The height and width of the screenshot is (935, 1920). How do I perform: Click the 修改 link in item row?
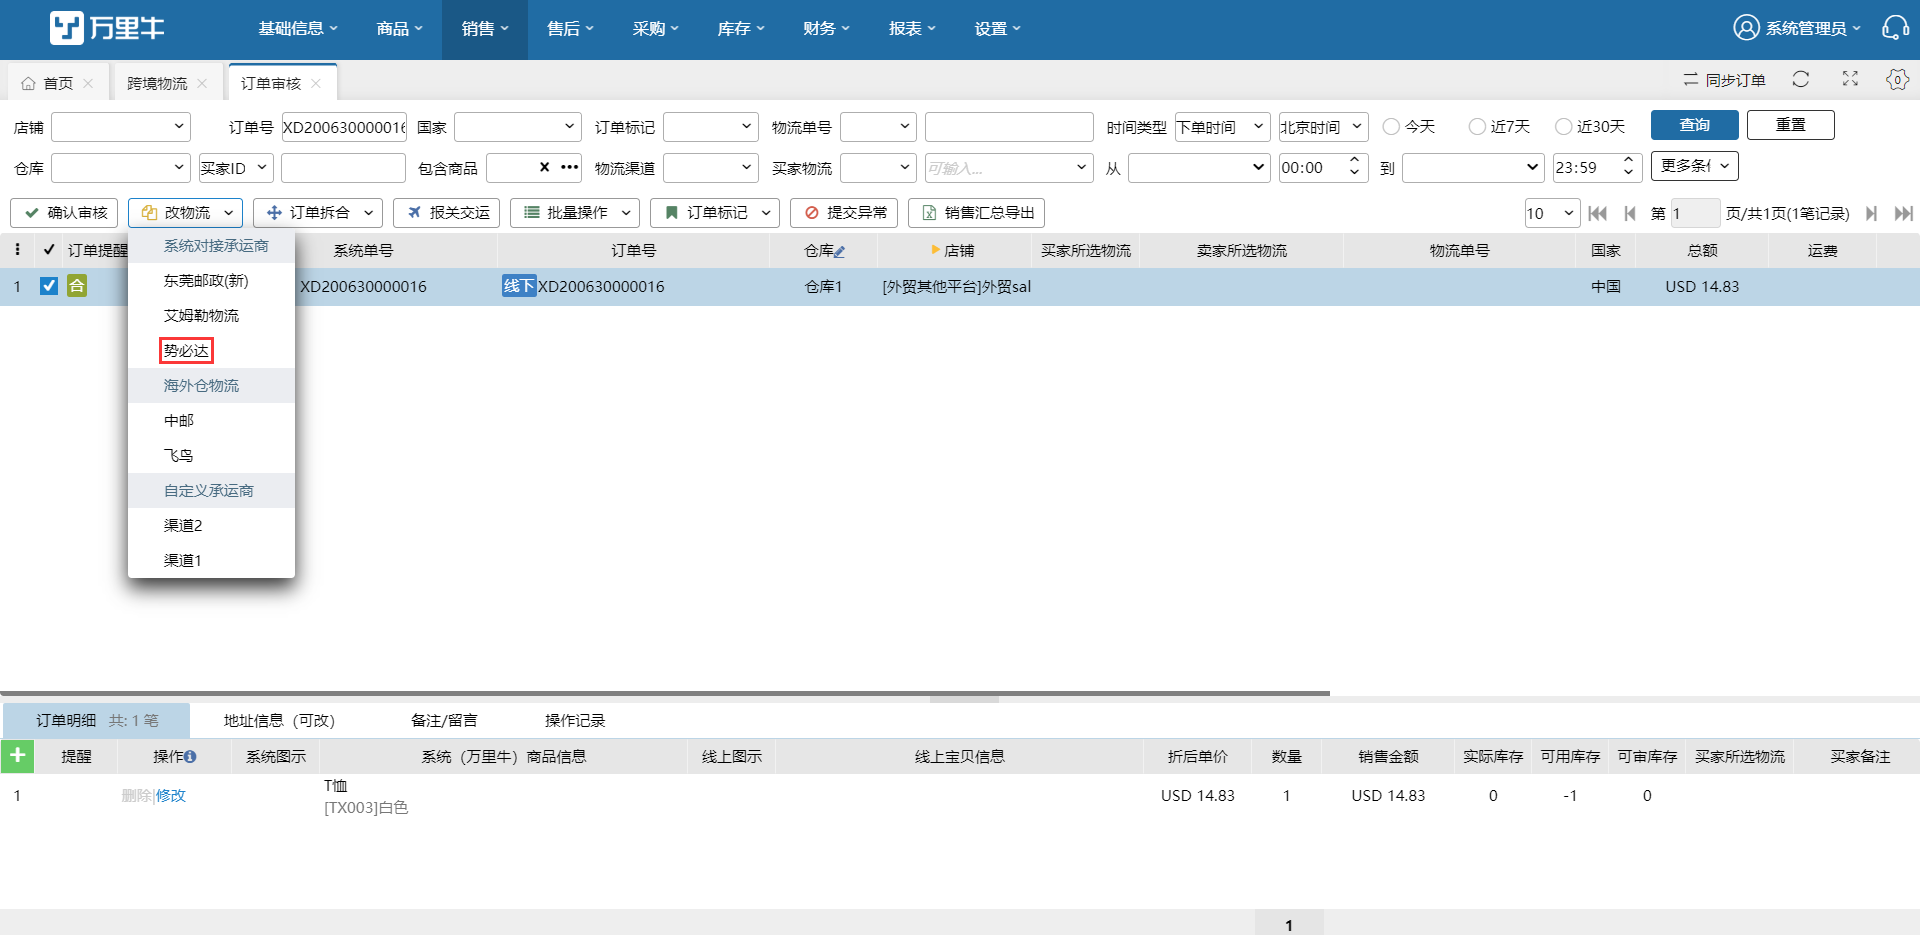point(171,796)
